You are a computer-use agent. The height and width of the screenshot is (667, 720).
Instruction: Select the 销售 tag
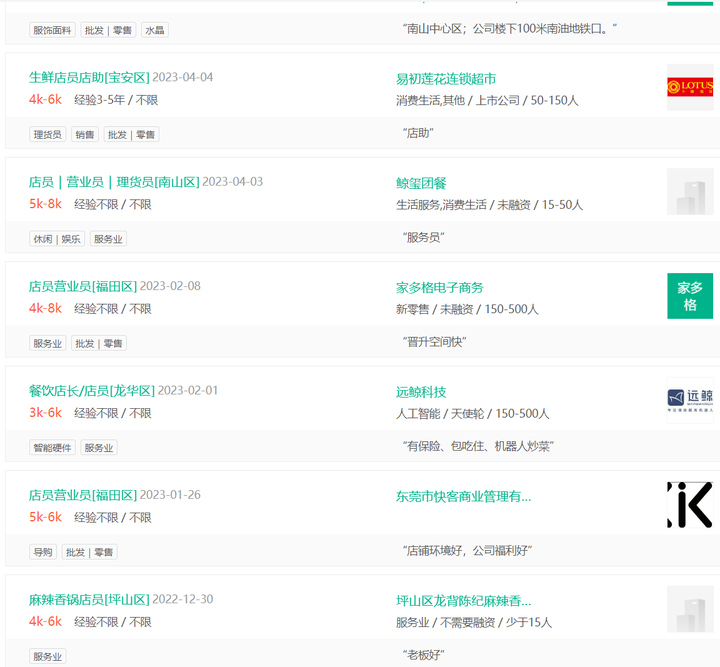click(85, 135)
